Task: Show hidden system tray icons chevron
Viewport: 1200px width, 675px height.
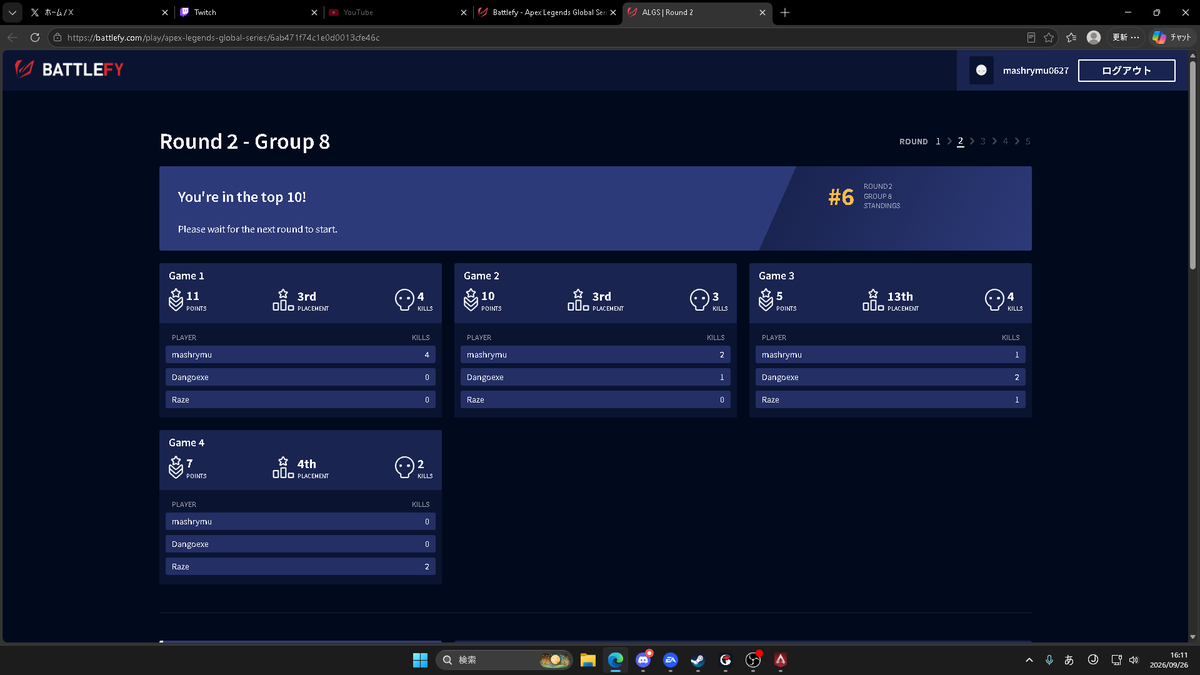Action: click(x=1029, y=660)
